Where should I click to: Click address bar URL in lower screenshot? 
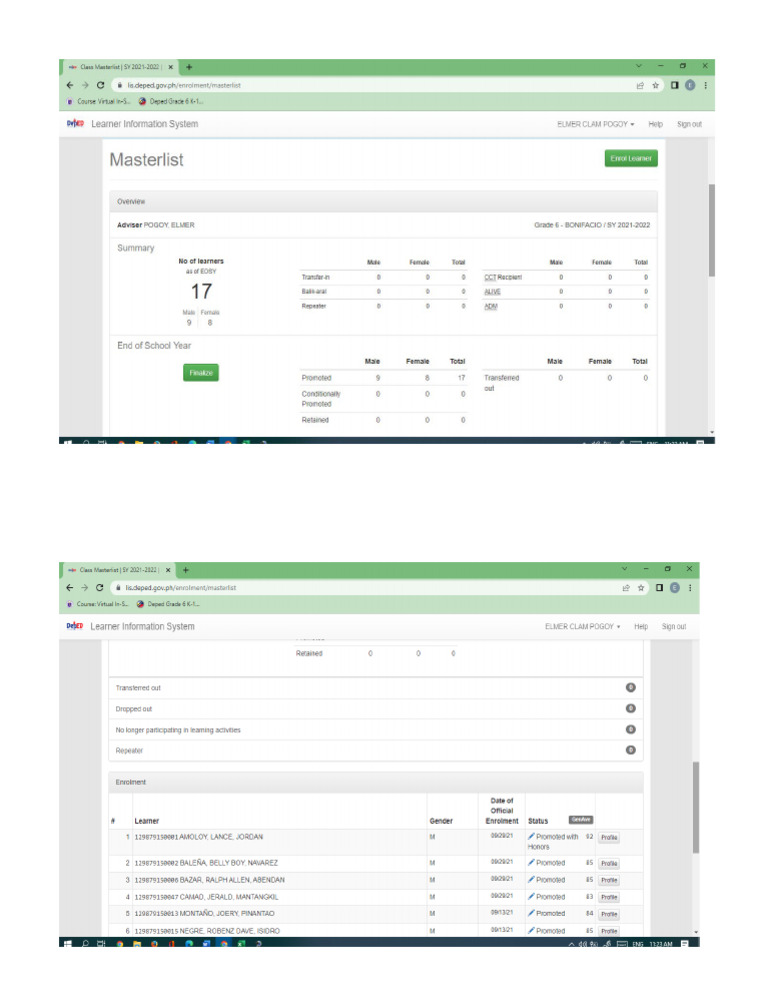[x=181, y=588]
